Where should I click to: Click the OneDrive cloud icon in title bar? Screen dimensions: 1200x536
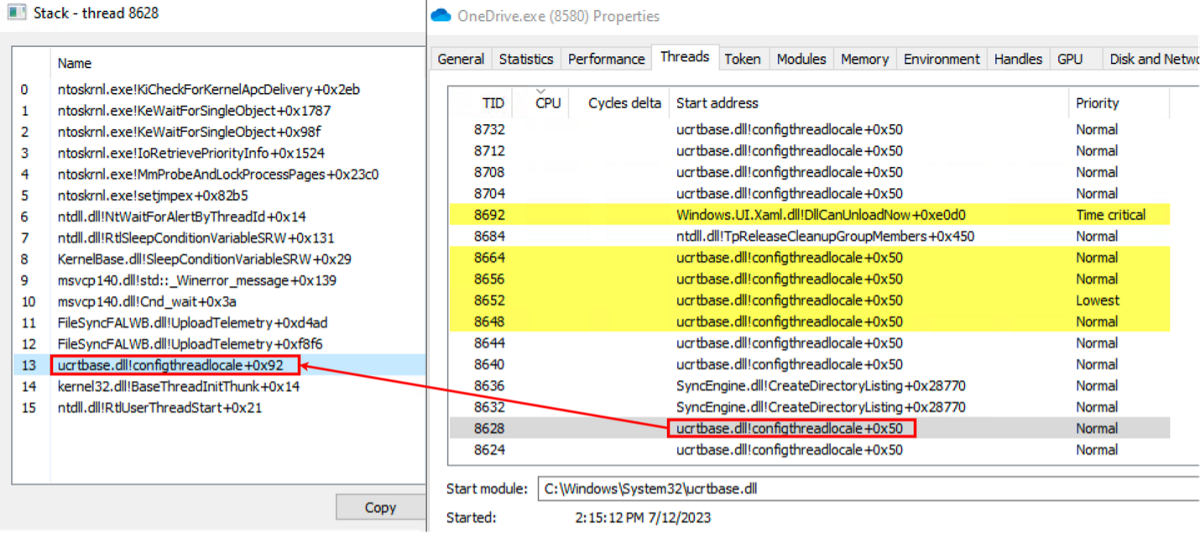(441, 16)
